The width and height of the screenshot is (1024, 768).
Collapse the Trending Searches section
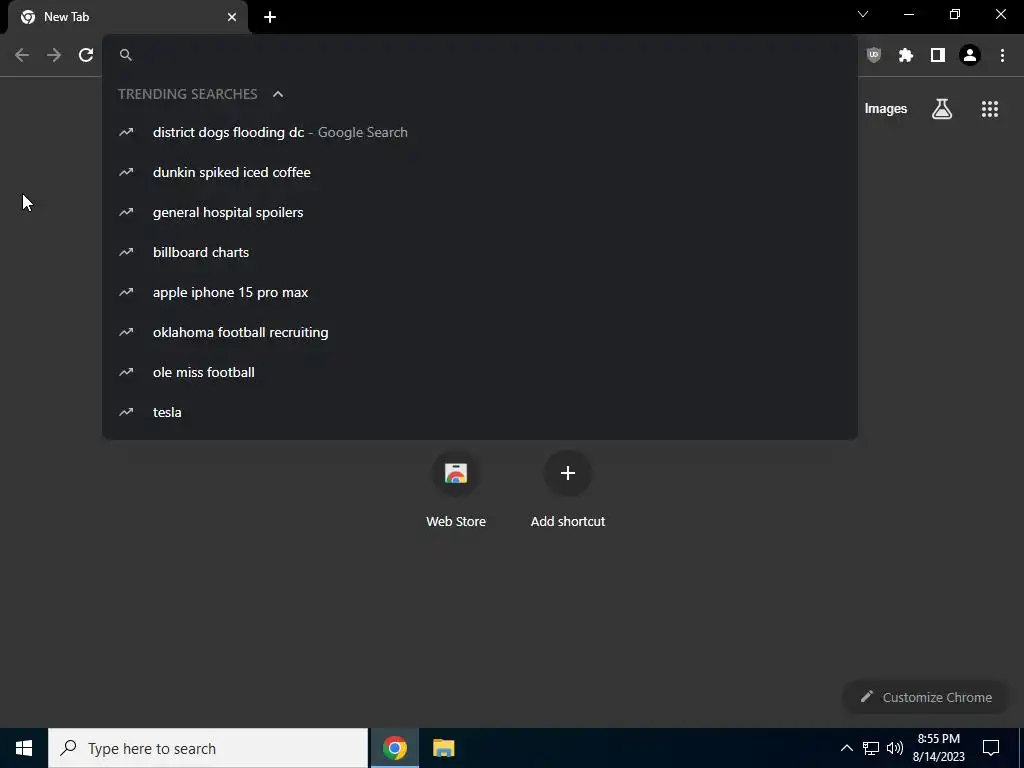(x=278, y=94)
